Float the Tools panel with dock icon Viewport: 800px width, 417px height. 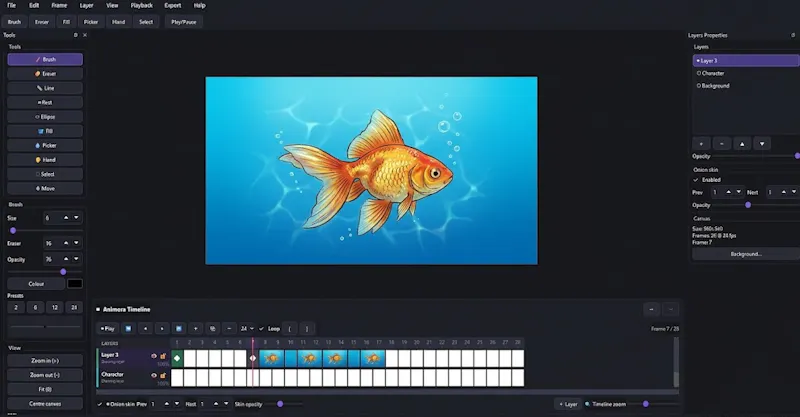(x=76, y=35)
